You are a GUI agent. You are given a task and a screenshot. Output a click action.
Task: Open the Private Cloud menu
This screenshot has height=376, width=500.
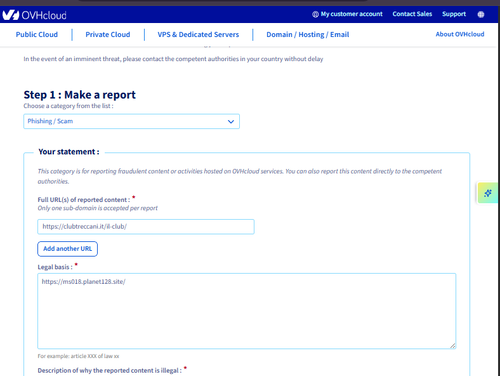pos(108,34)
